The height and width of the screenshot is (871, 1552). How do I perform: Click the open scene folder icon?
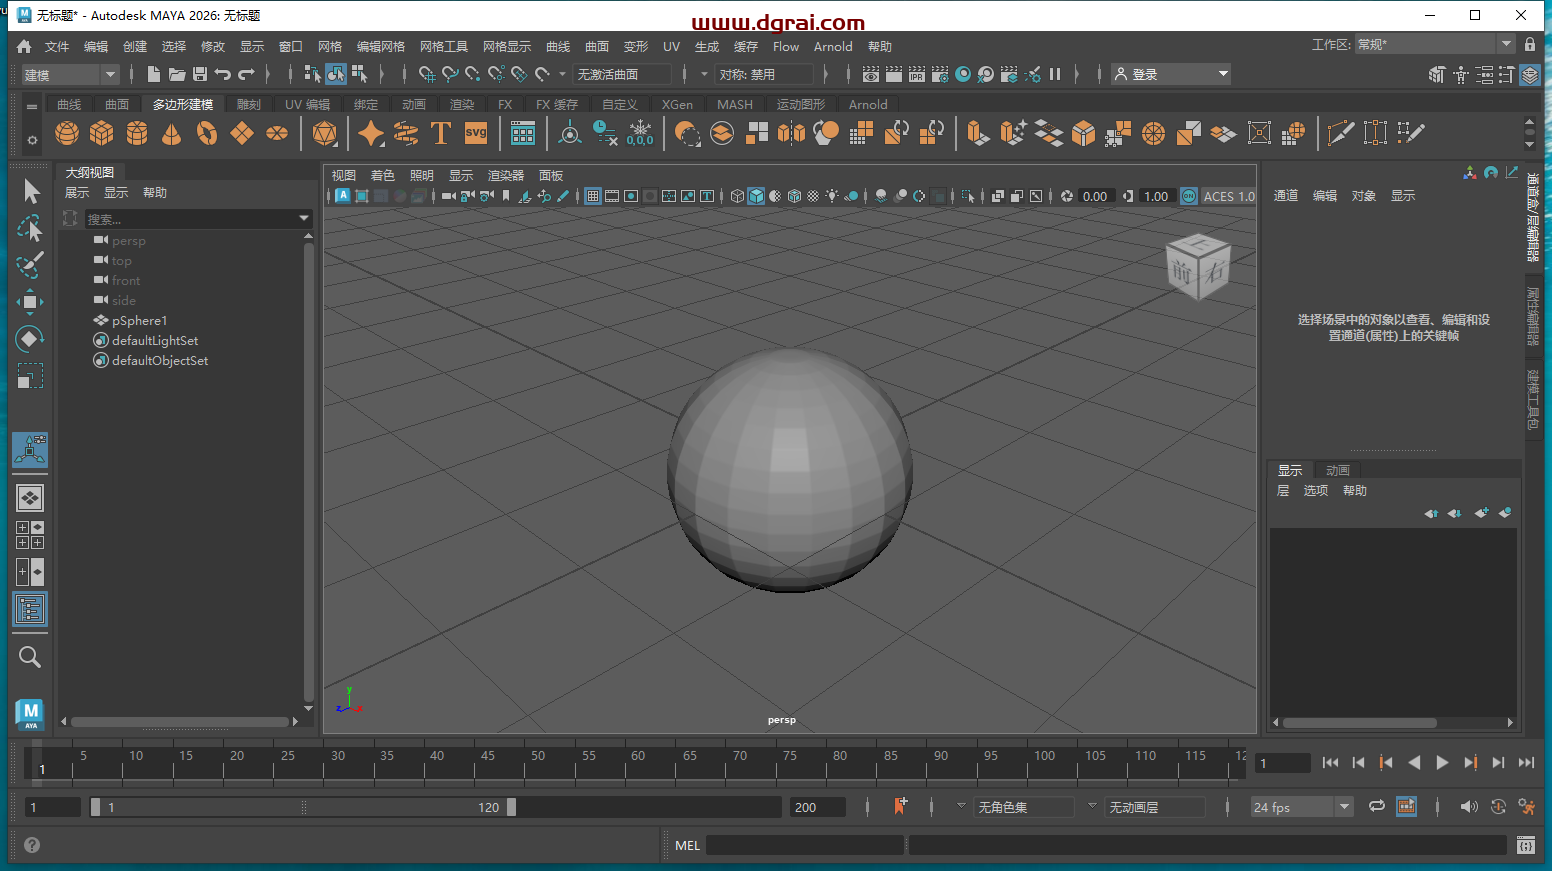click(x=177, y=74)
